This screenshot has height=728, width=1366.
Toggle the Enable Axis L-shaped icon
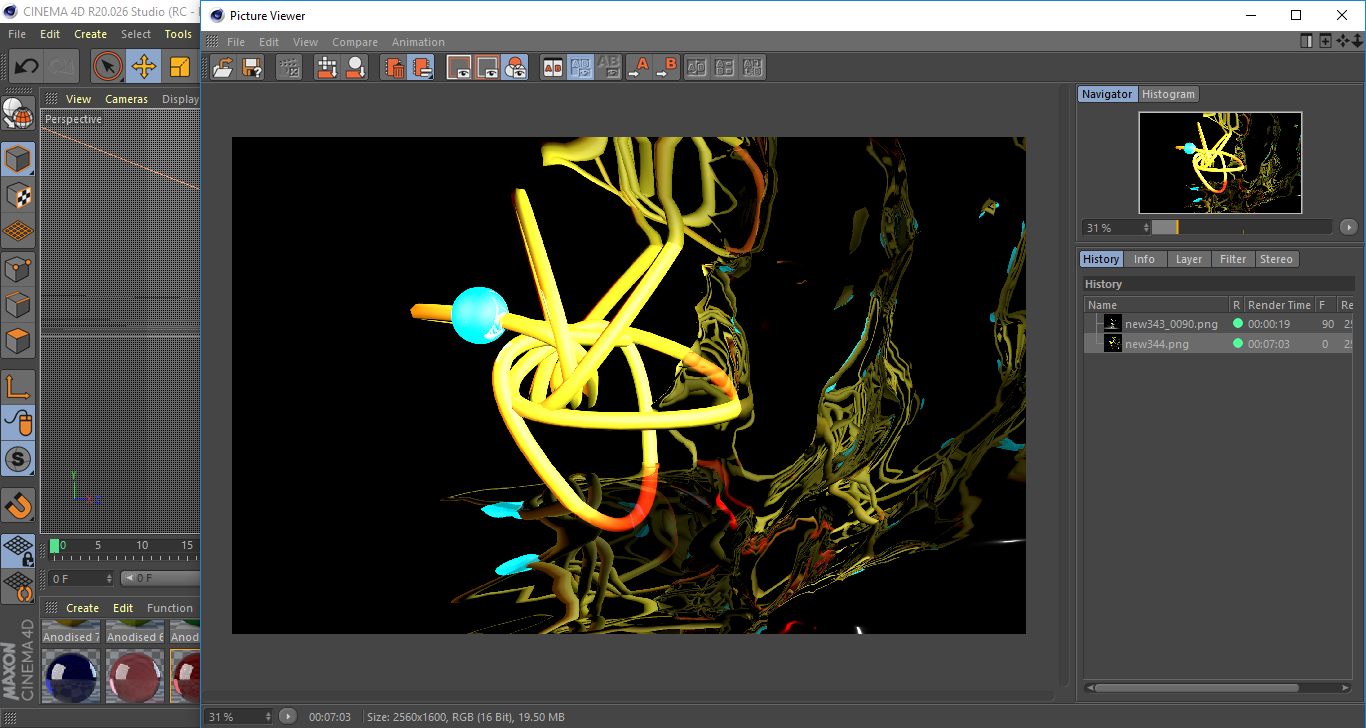click(18, 387)
